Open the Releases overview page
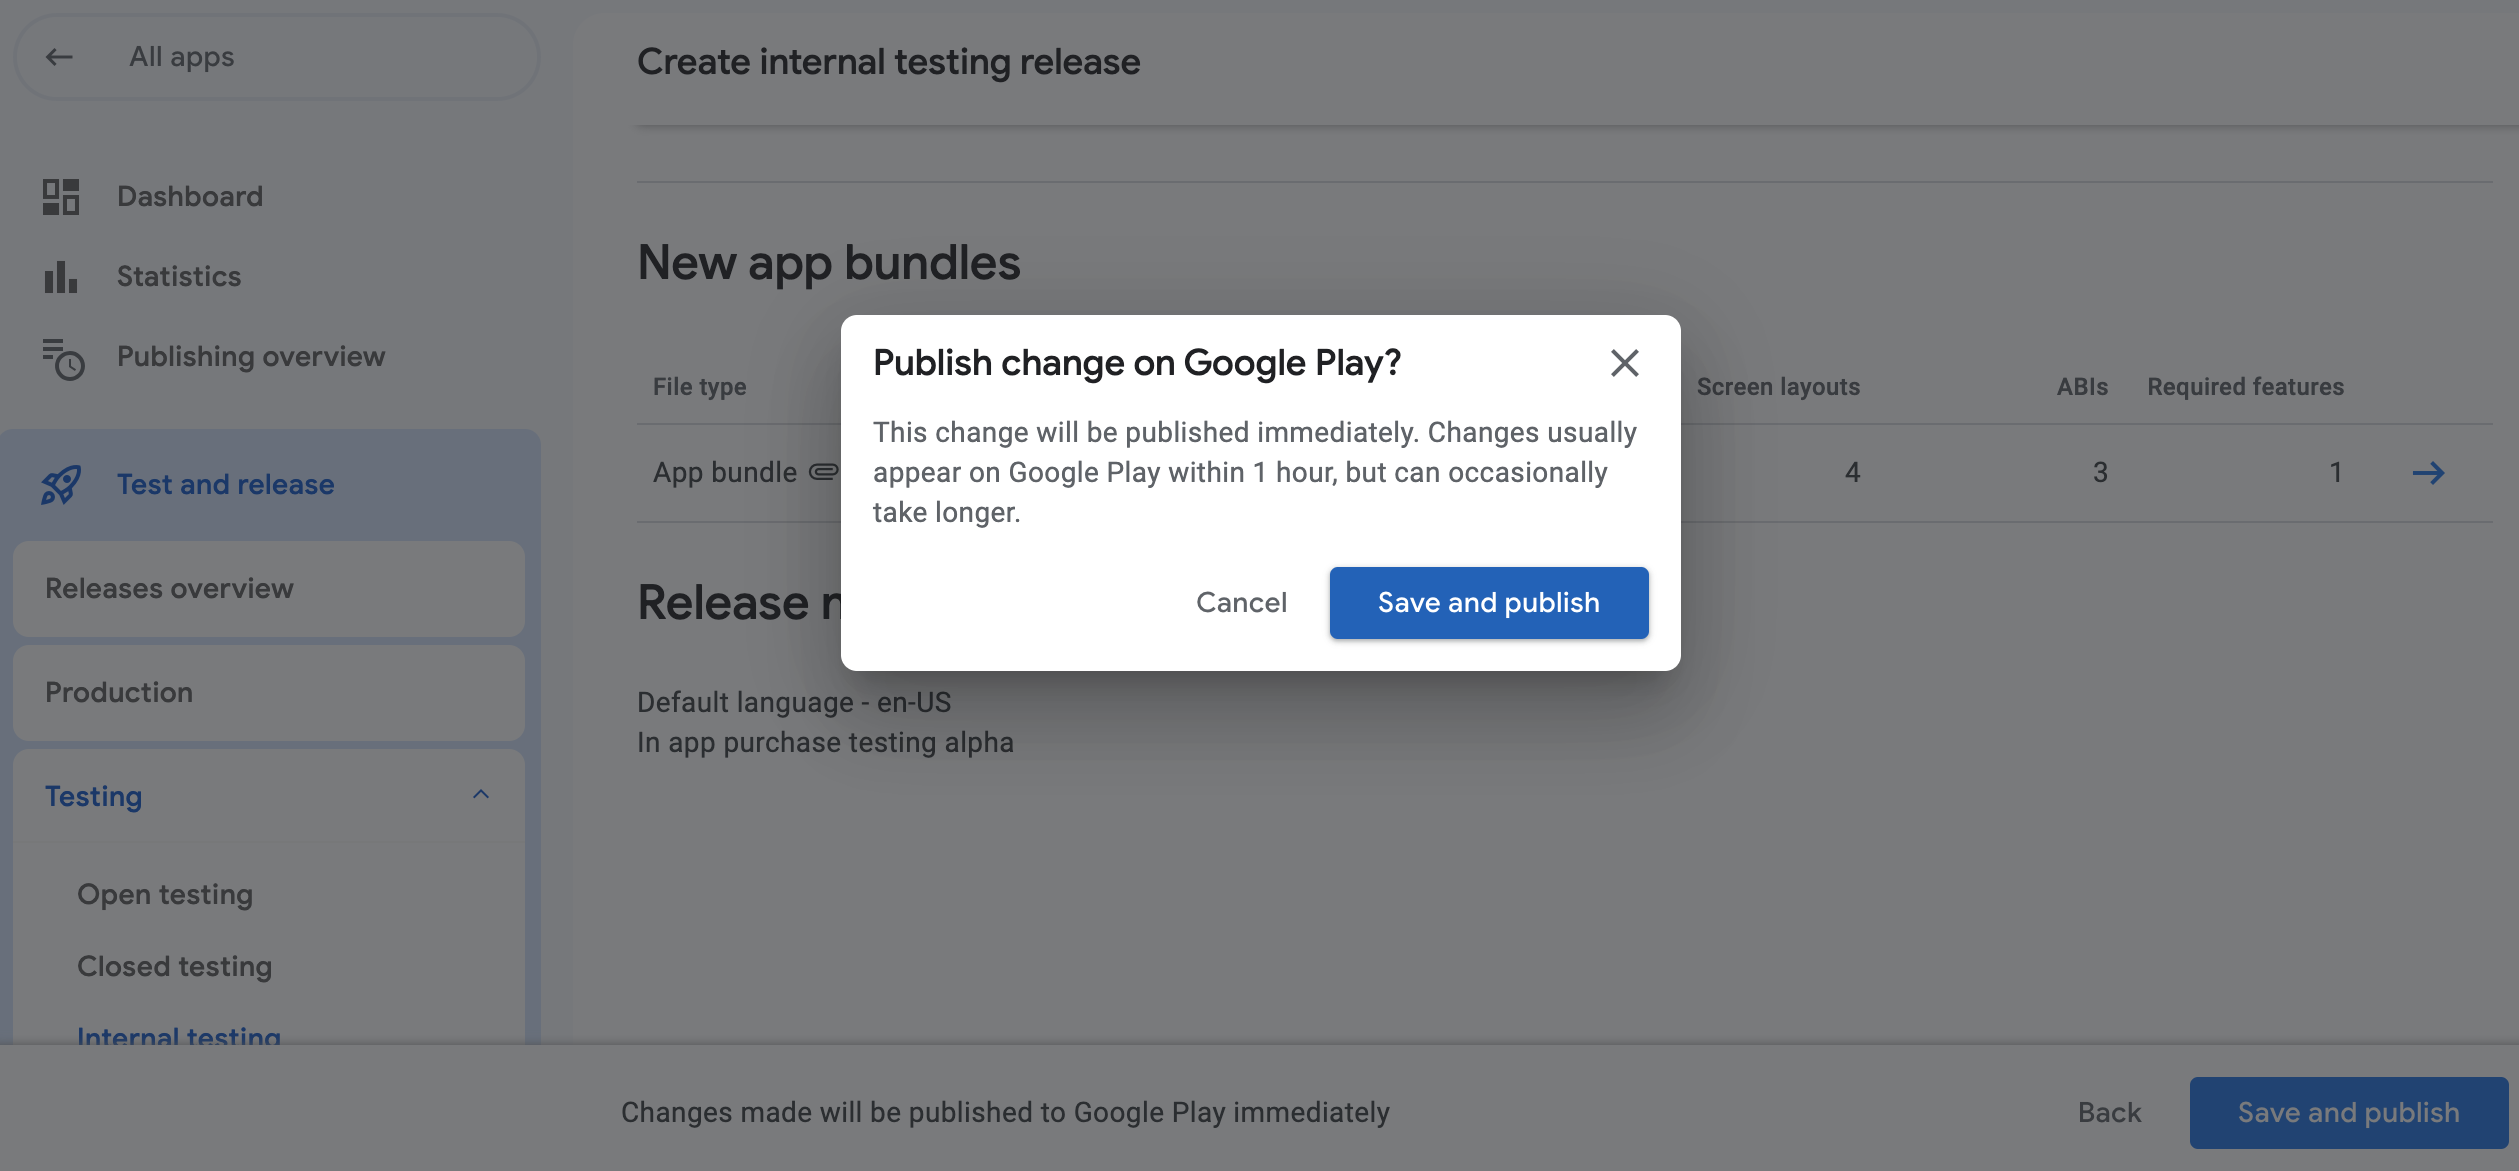Viewport: 2519px width, 1171px height. 169,588
